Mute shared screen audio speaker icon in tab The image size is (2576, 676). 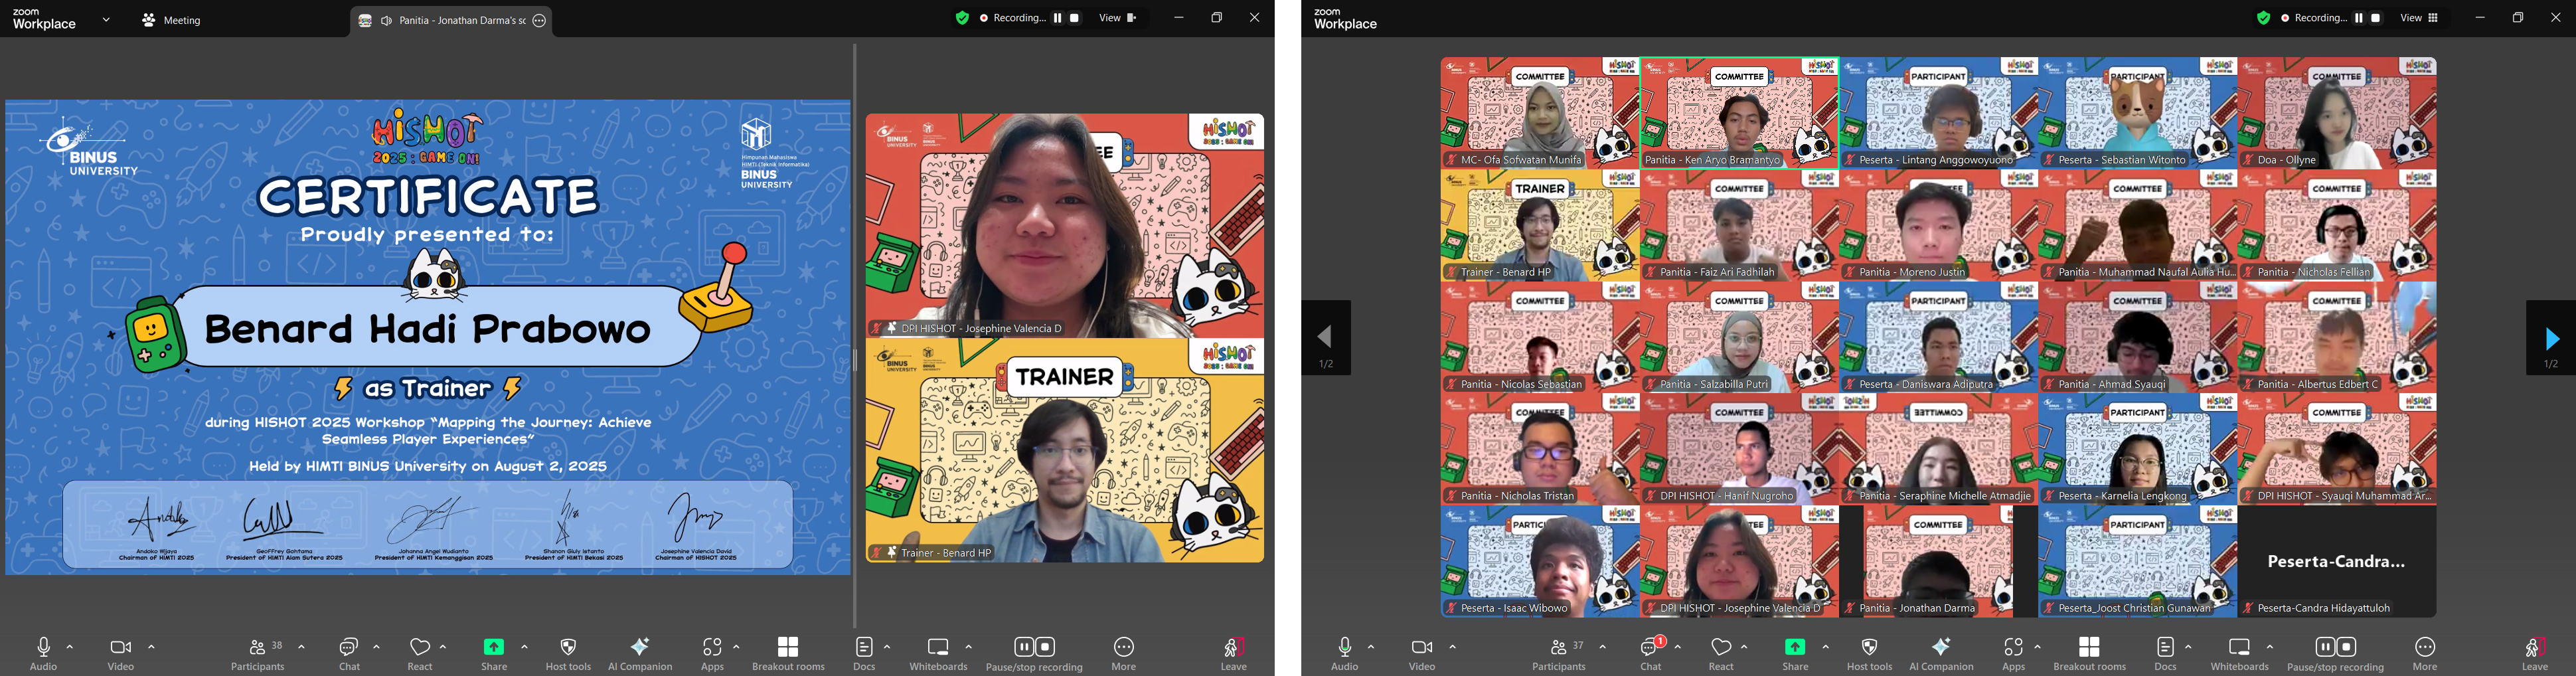tap(386, 20)
